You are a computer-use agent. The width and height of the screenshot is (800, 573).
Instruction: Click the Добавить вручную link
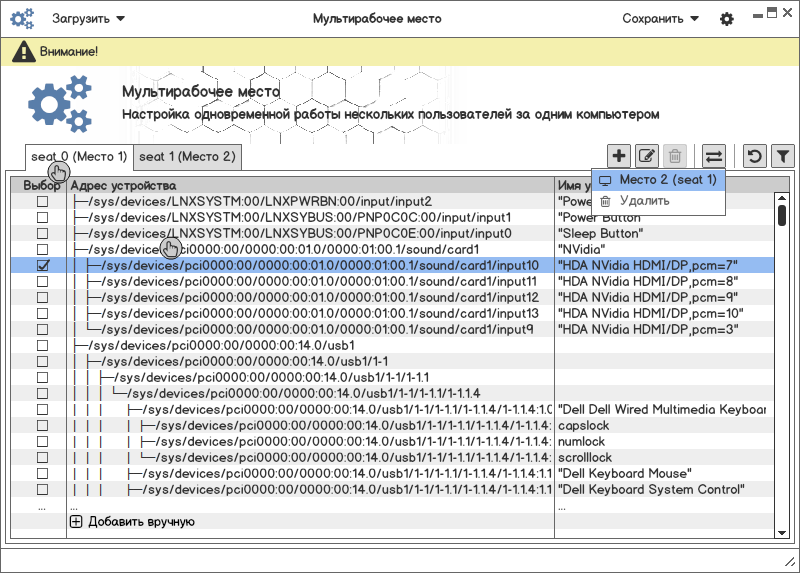pos(141,521)
